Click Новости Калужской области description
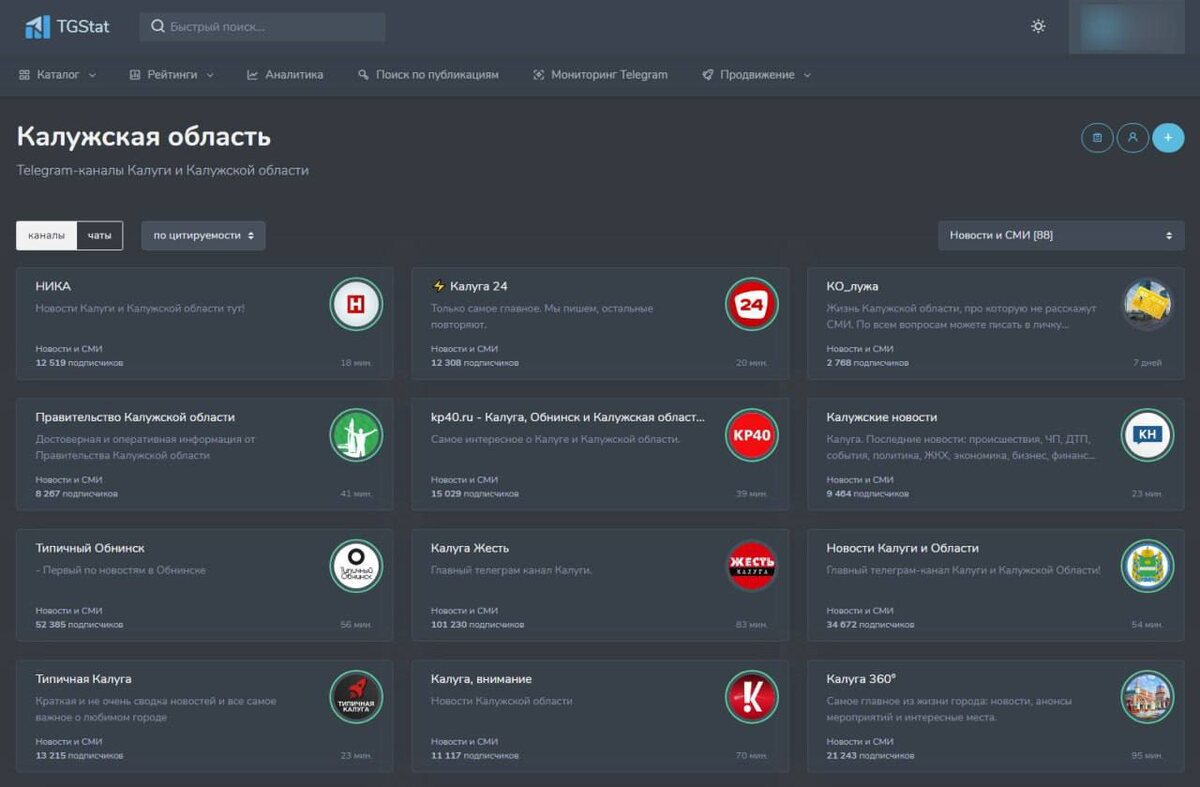The width and height of the screenshot is (1200, 787). tap(501, 701)
